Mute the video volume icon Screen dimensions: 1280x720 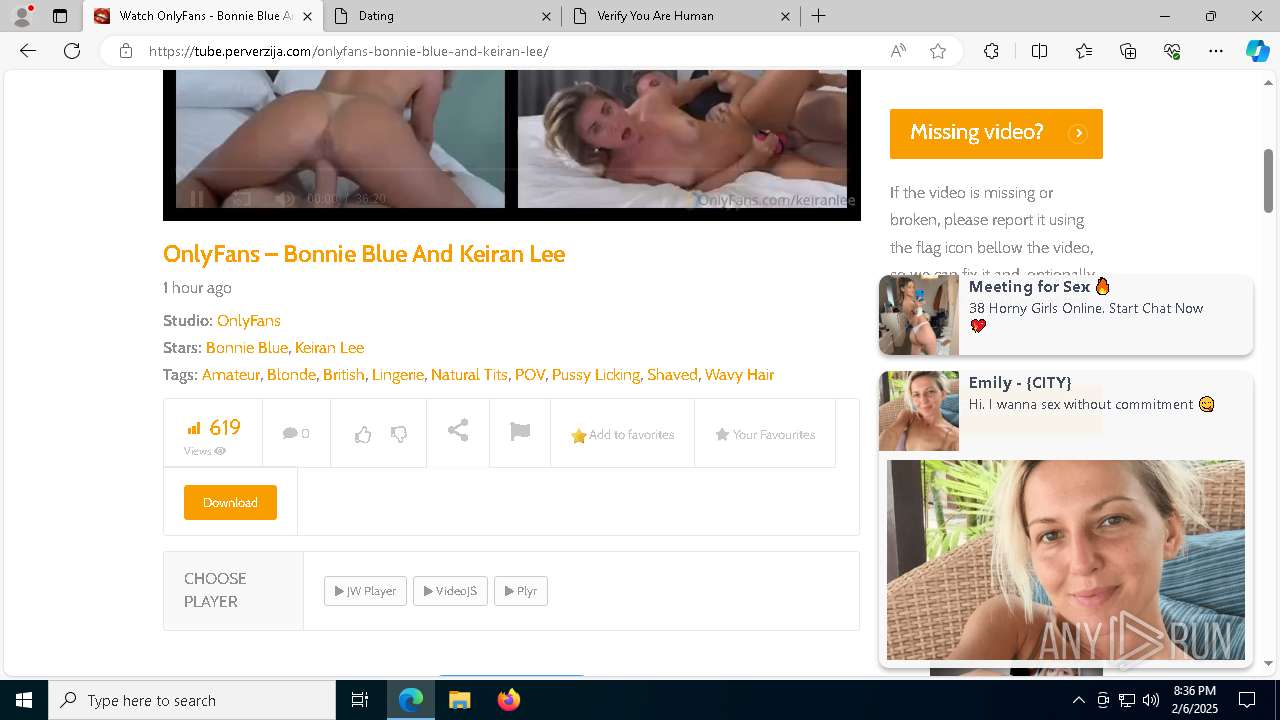[x=285, y=198]
